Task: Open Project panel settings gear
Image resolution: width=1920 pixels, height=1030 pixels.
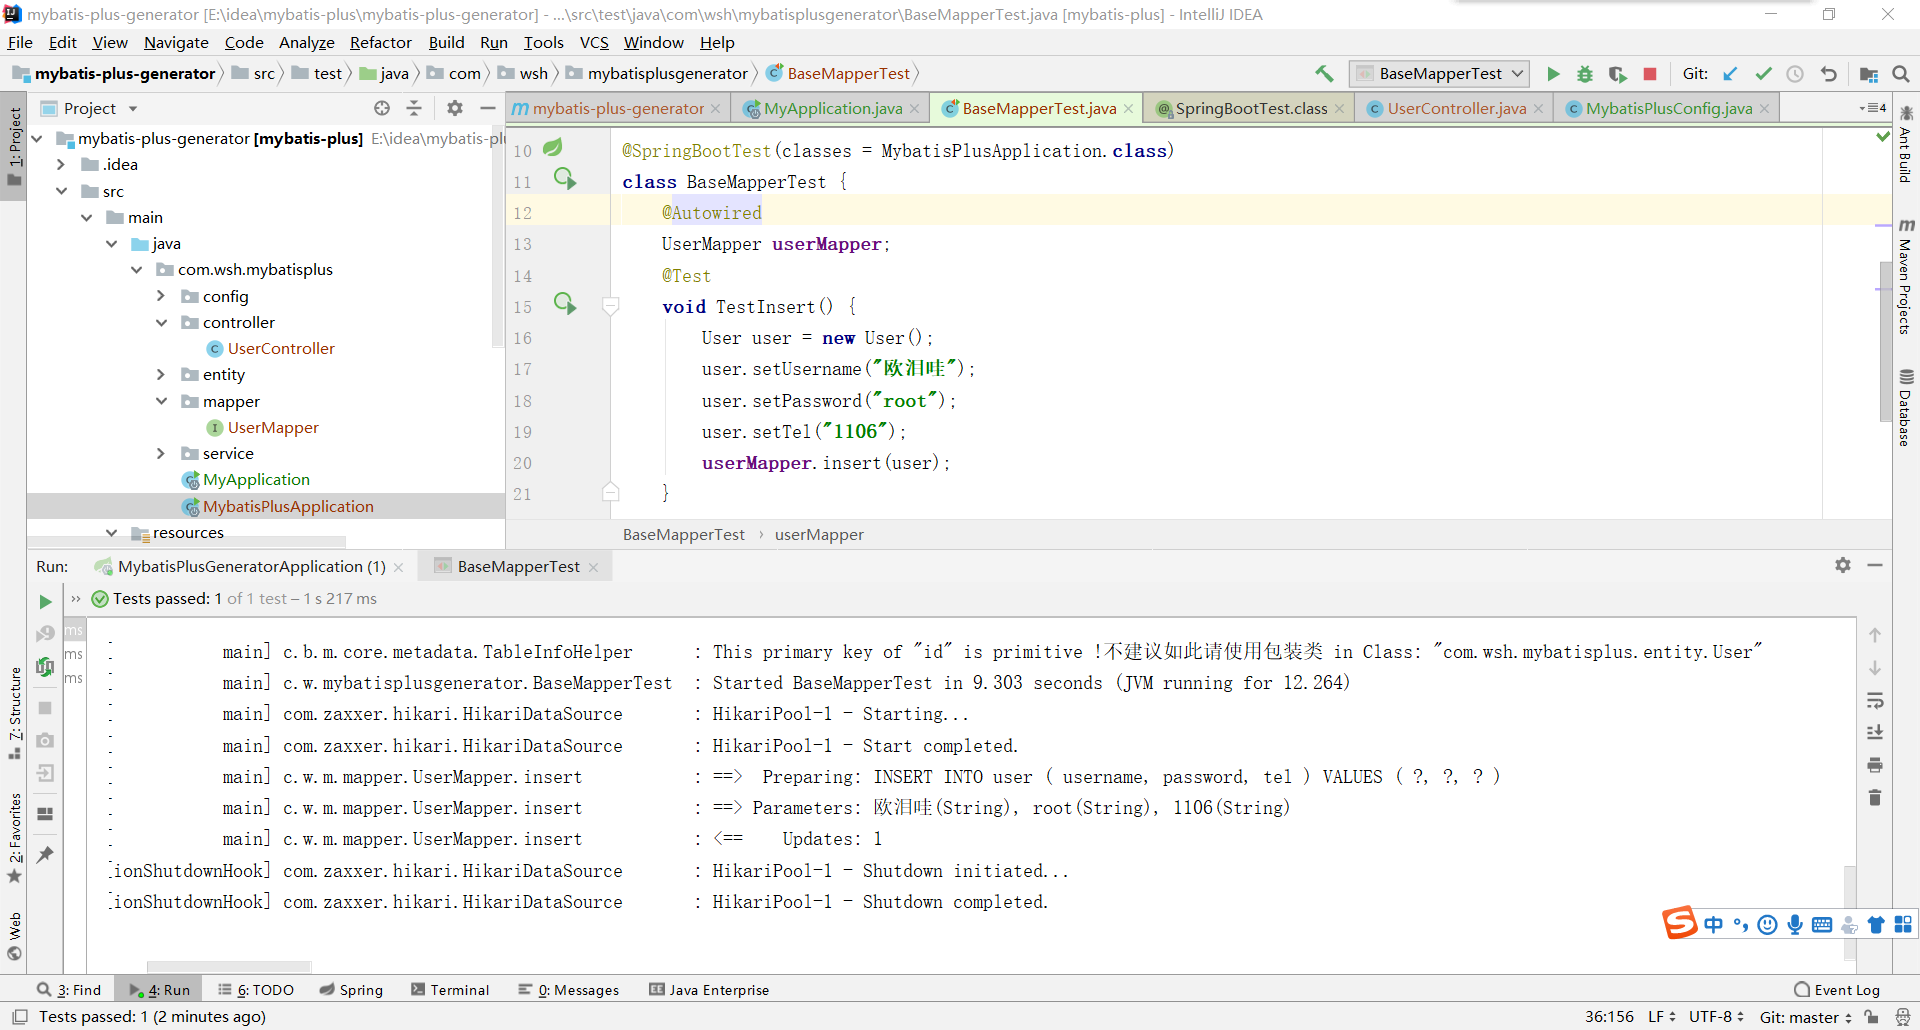Action: (x=455, y=108)
